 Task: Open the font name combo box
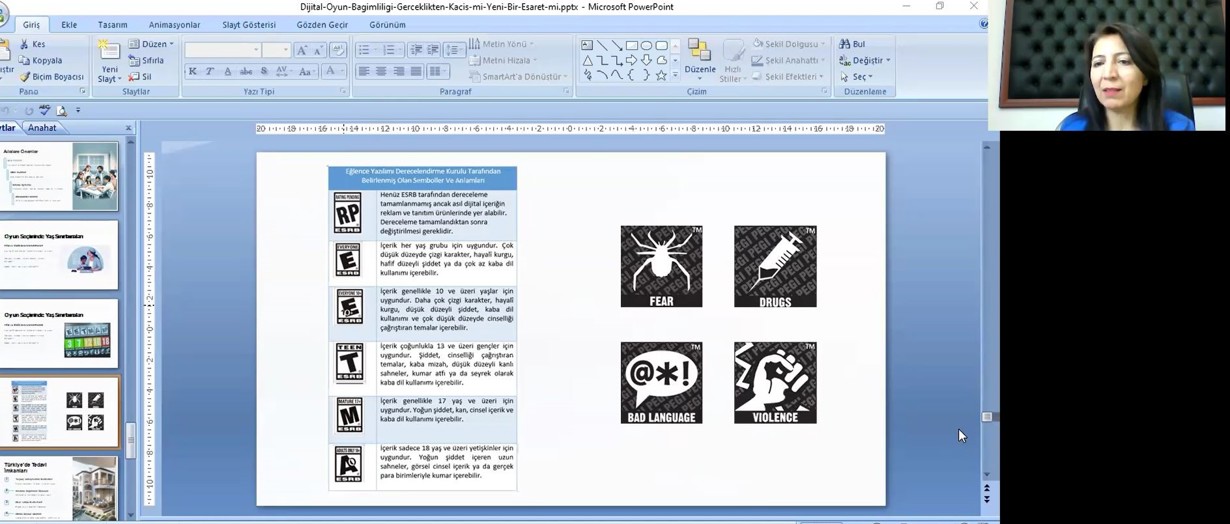point(222,50)
